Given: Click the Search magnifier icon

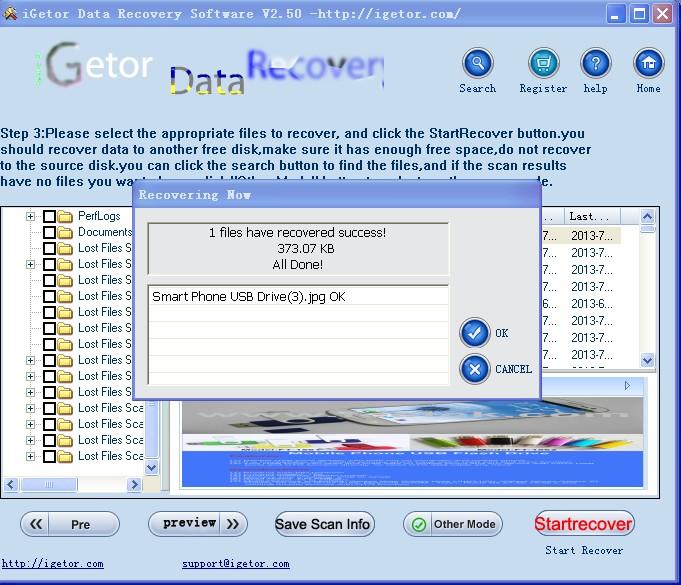Looking at the screenshot, I should point(477,63).
